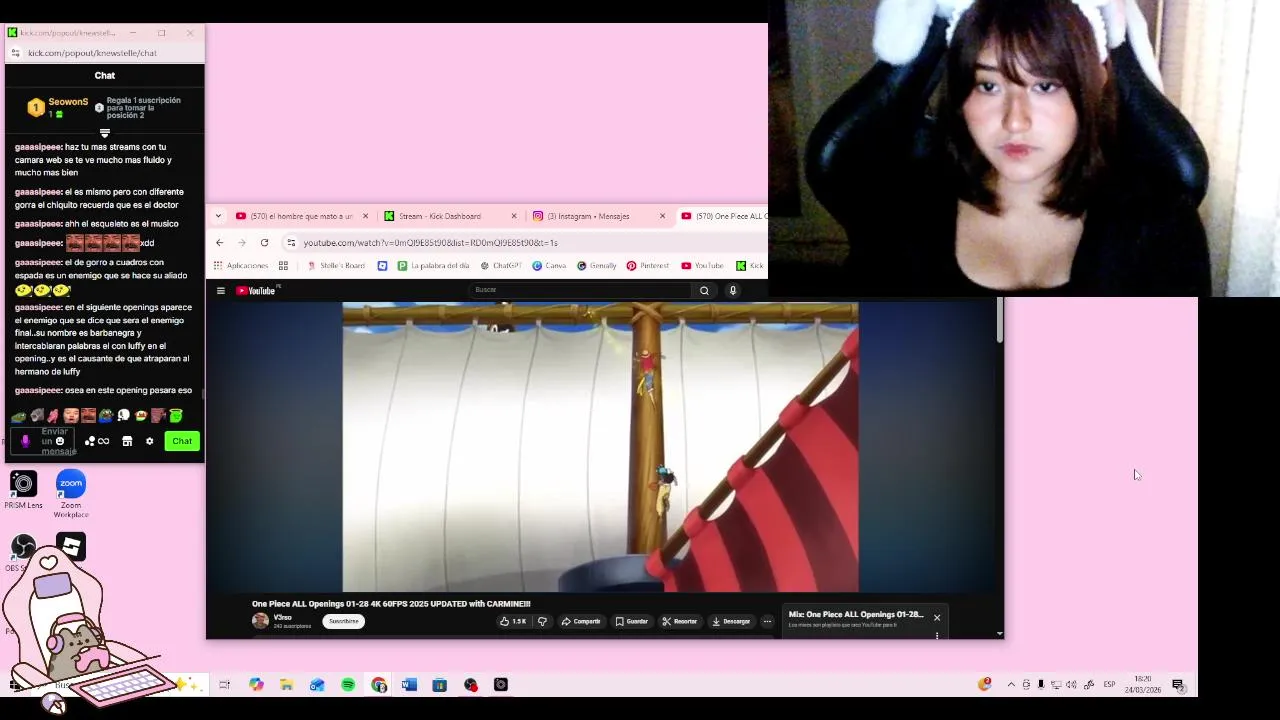Viewport: 1280px width, 720px height.
Task: Click Compartir share button
Action: (x=581, y=622)
